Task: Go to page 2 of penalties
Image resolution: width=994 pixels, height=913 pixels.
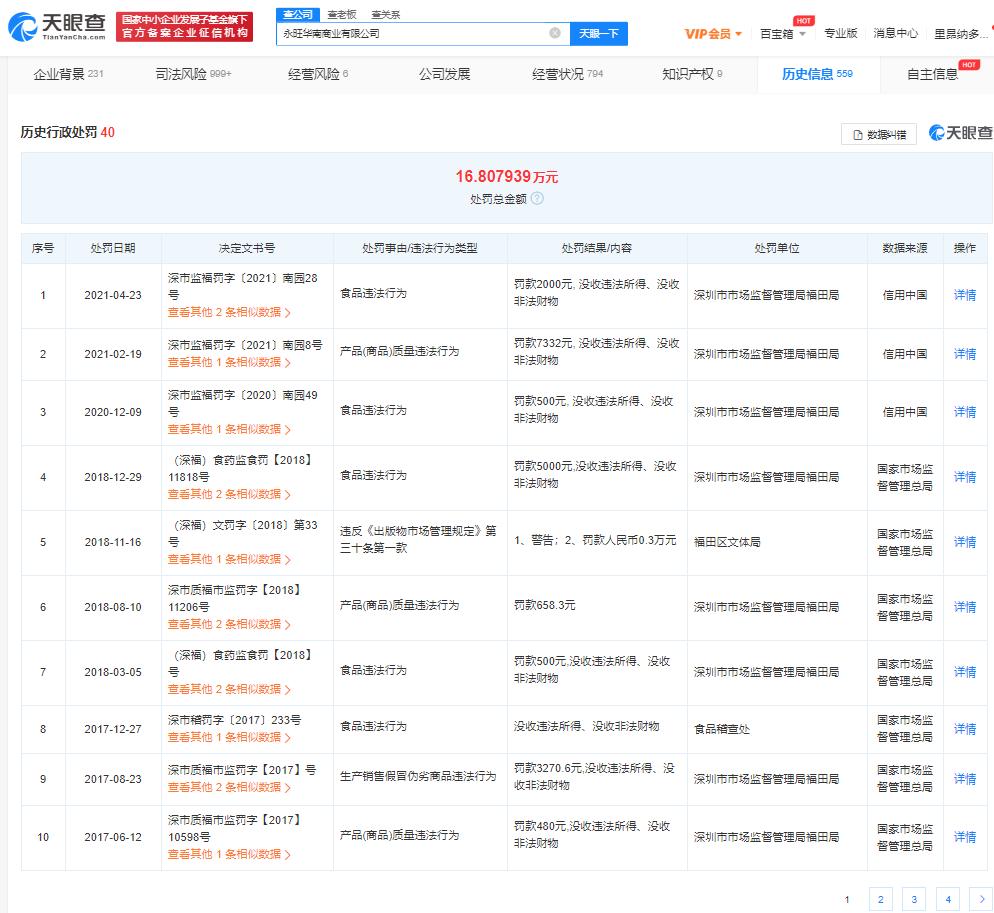Action: 880,899
